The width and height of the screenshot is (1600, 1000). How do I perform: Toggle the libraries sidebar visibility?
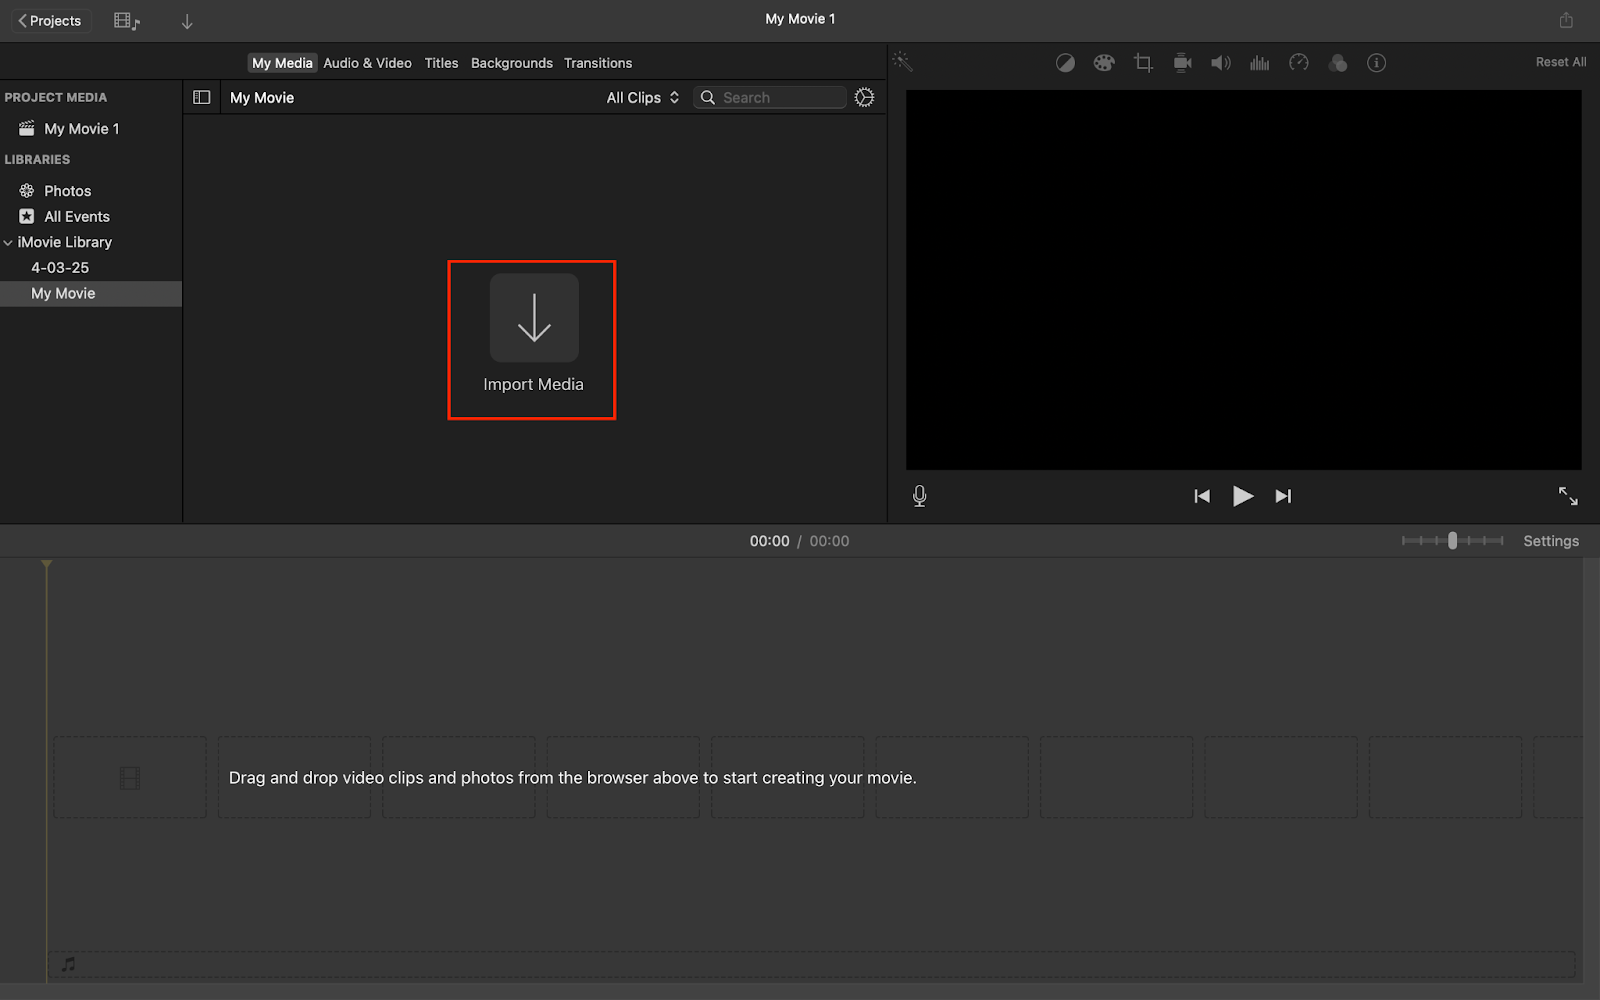click(202, 98)
